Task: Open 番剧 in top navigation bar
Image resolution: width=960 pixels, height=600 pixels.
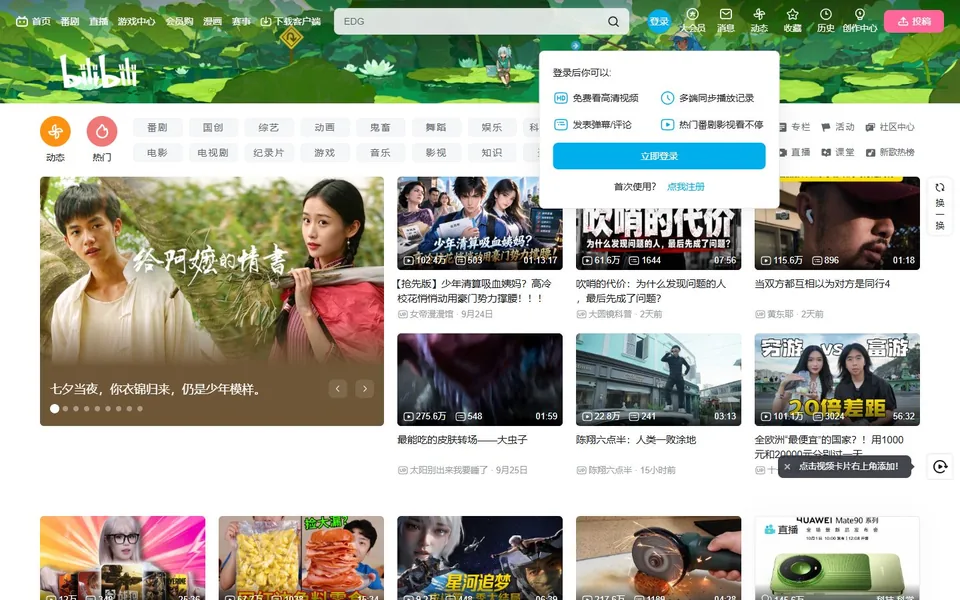Action: point(70,21)
